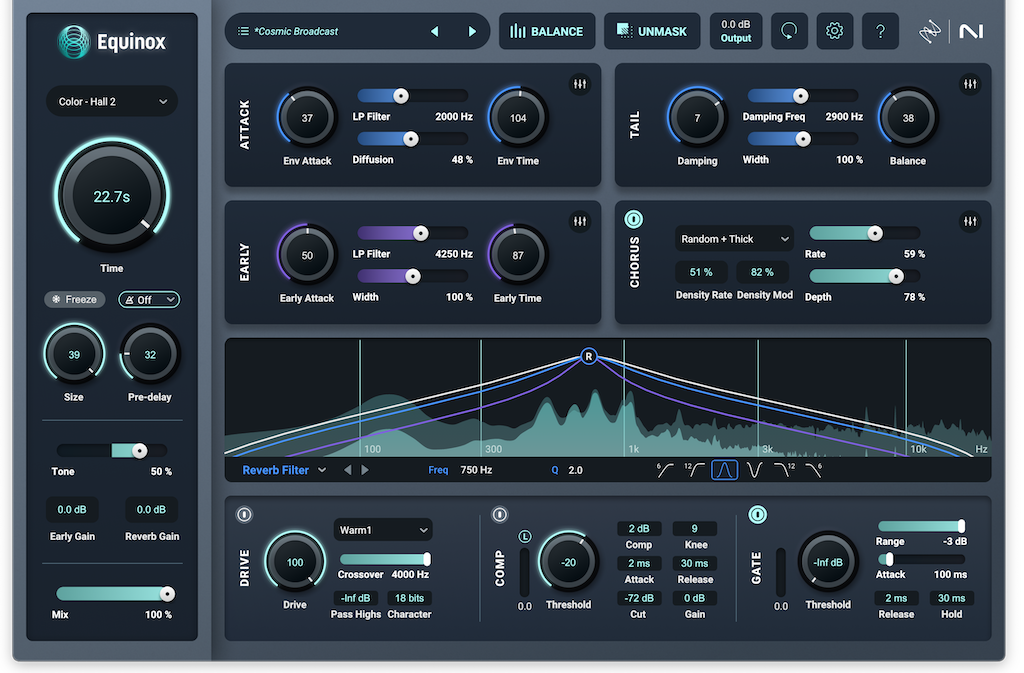Click the drive Character 18 bits field
This screenshot has height=673, width=1024.
(409, 598)
